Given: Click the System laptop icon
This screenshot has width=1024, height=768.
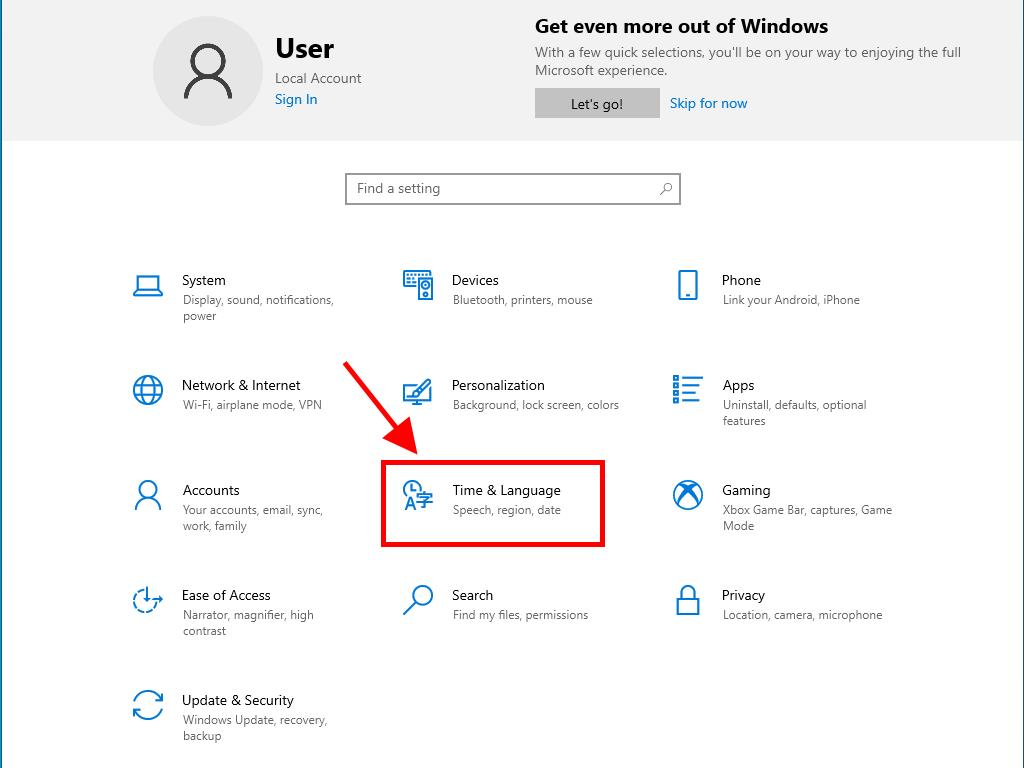Looking at the screenshot, I should tap(148, 286).
